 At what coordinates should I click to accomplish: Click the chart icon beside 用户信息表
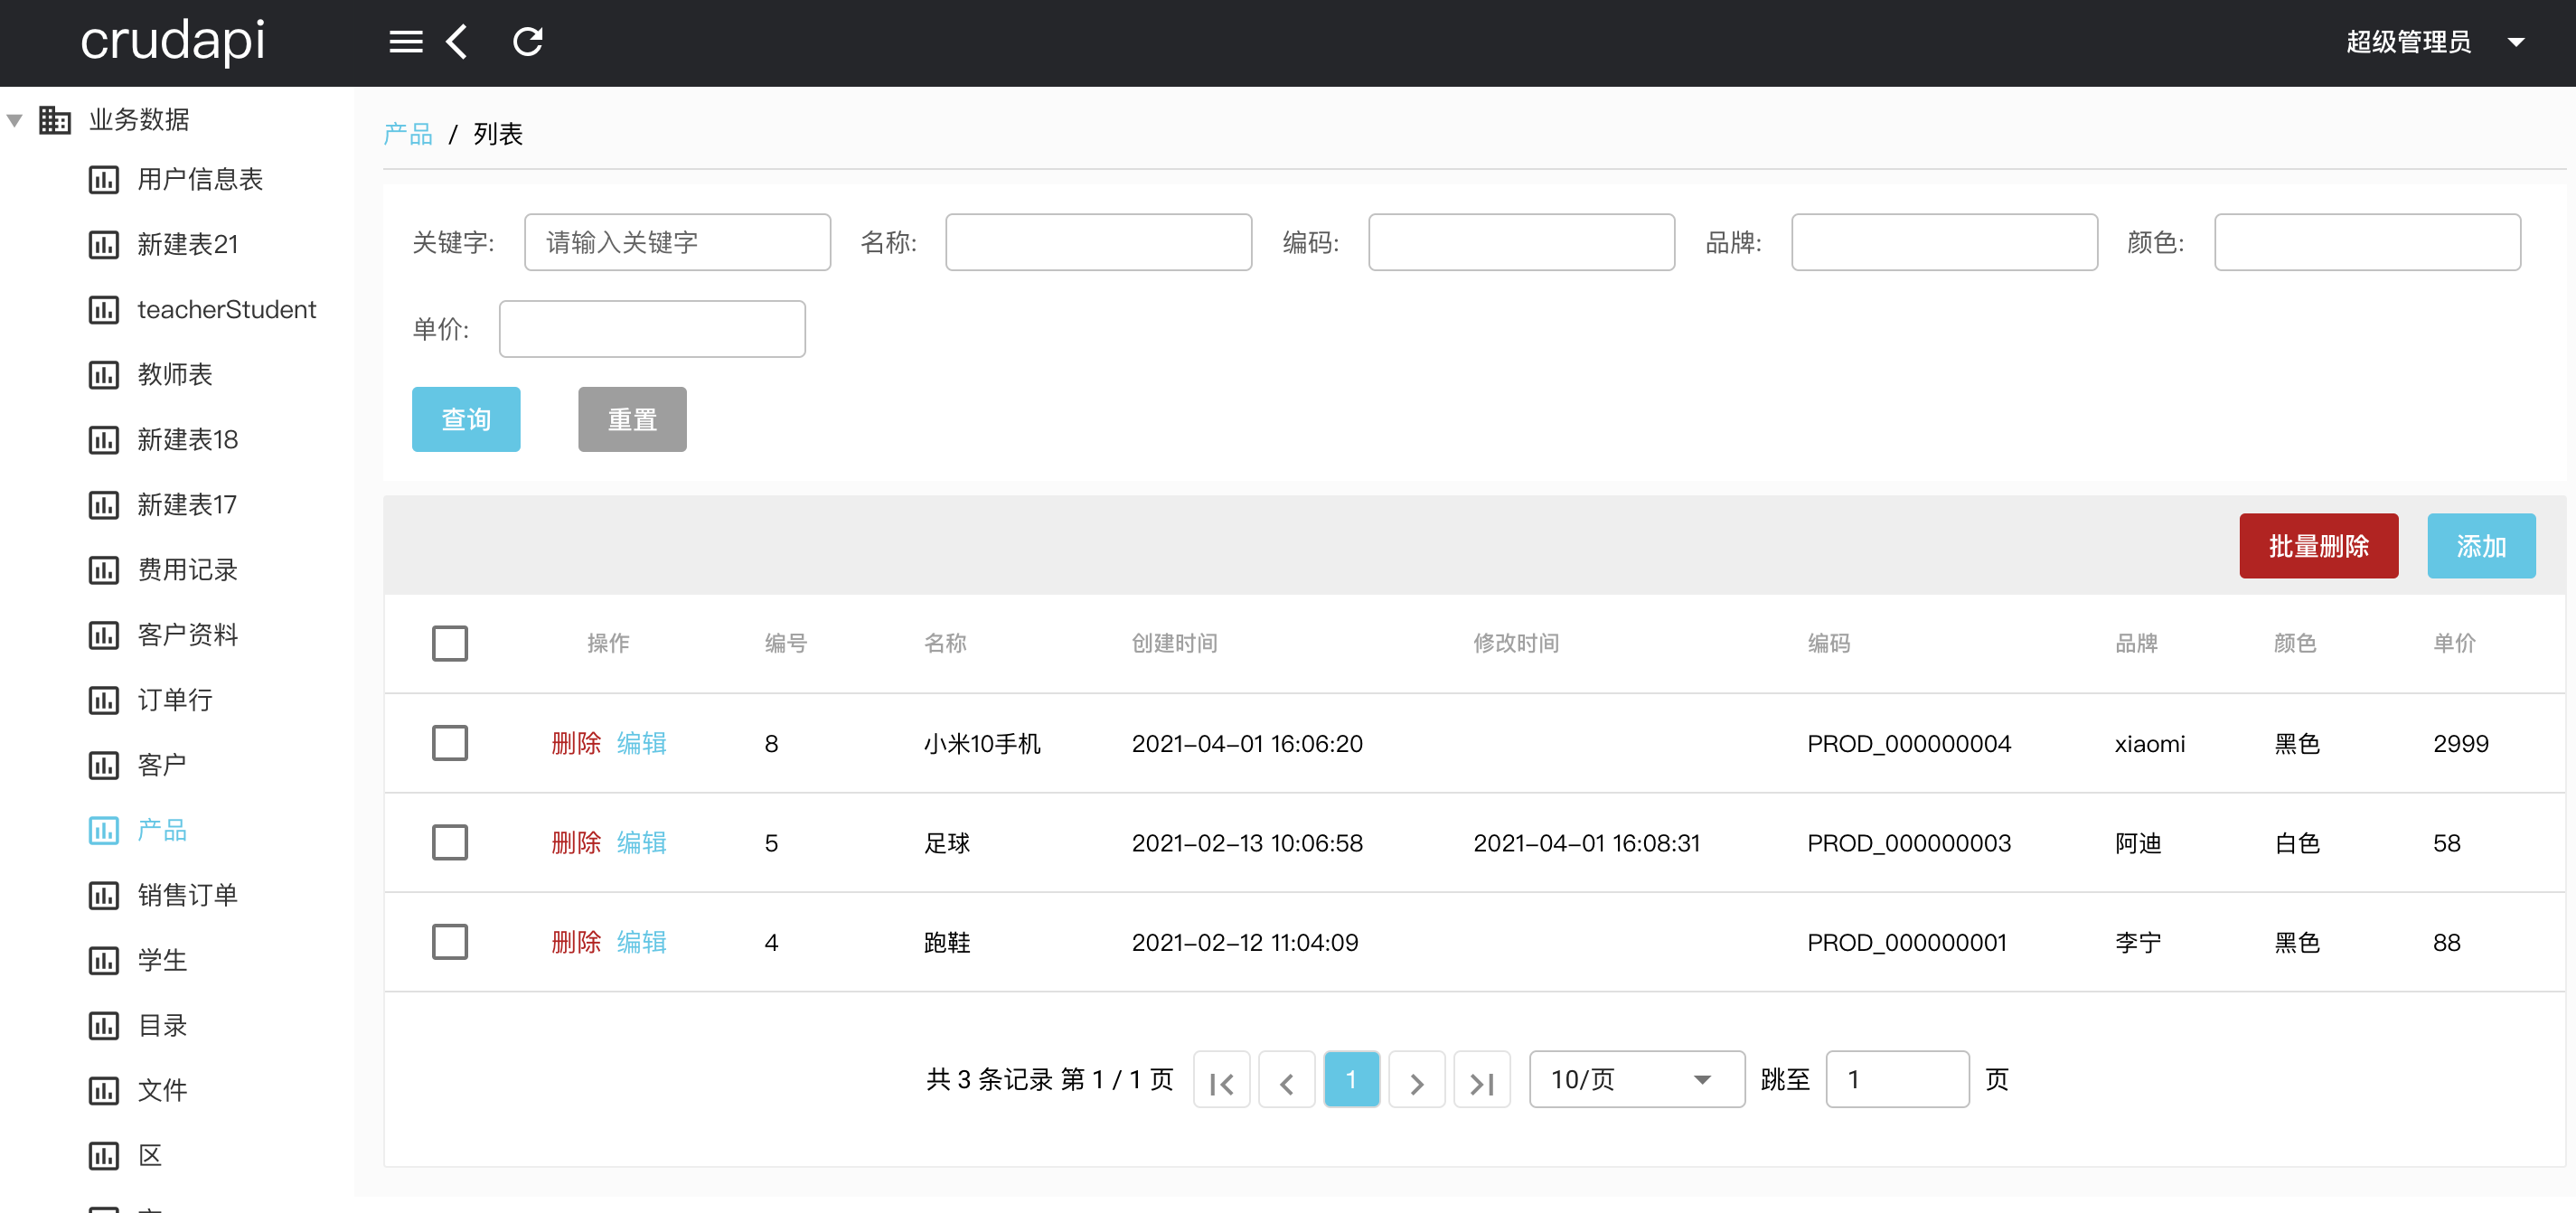(x=103, y=179)
